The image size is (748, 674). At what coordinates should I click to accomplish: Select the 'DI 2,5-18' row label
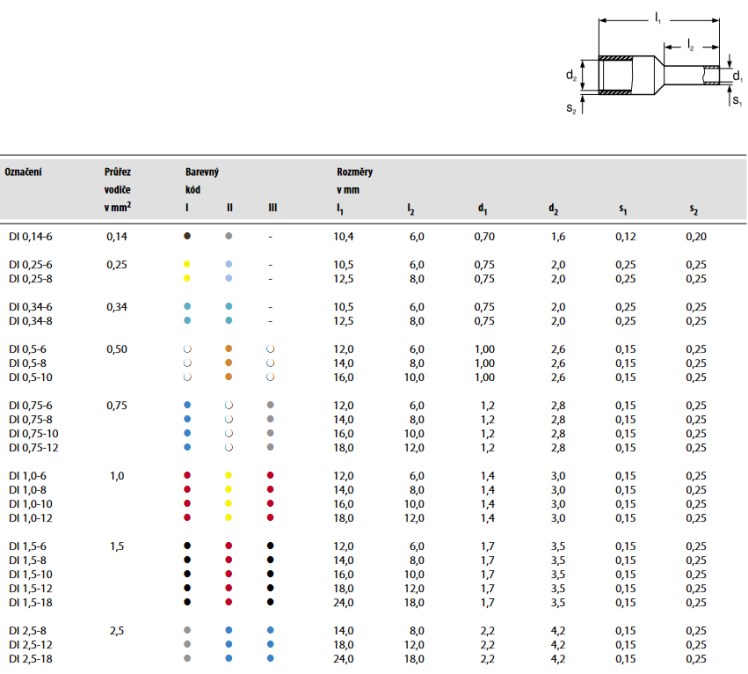tap(31, 659)
